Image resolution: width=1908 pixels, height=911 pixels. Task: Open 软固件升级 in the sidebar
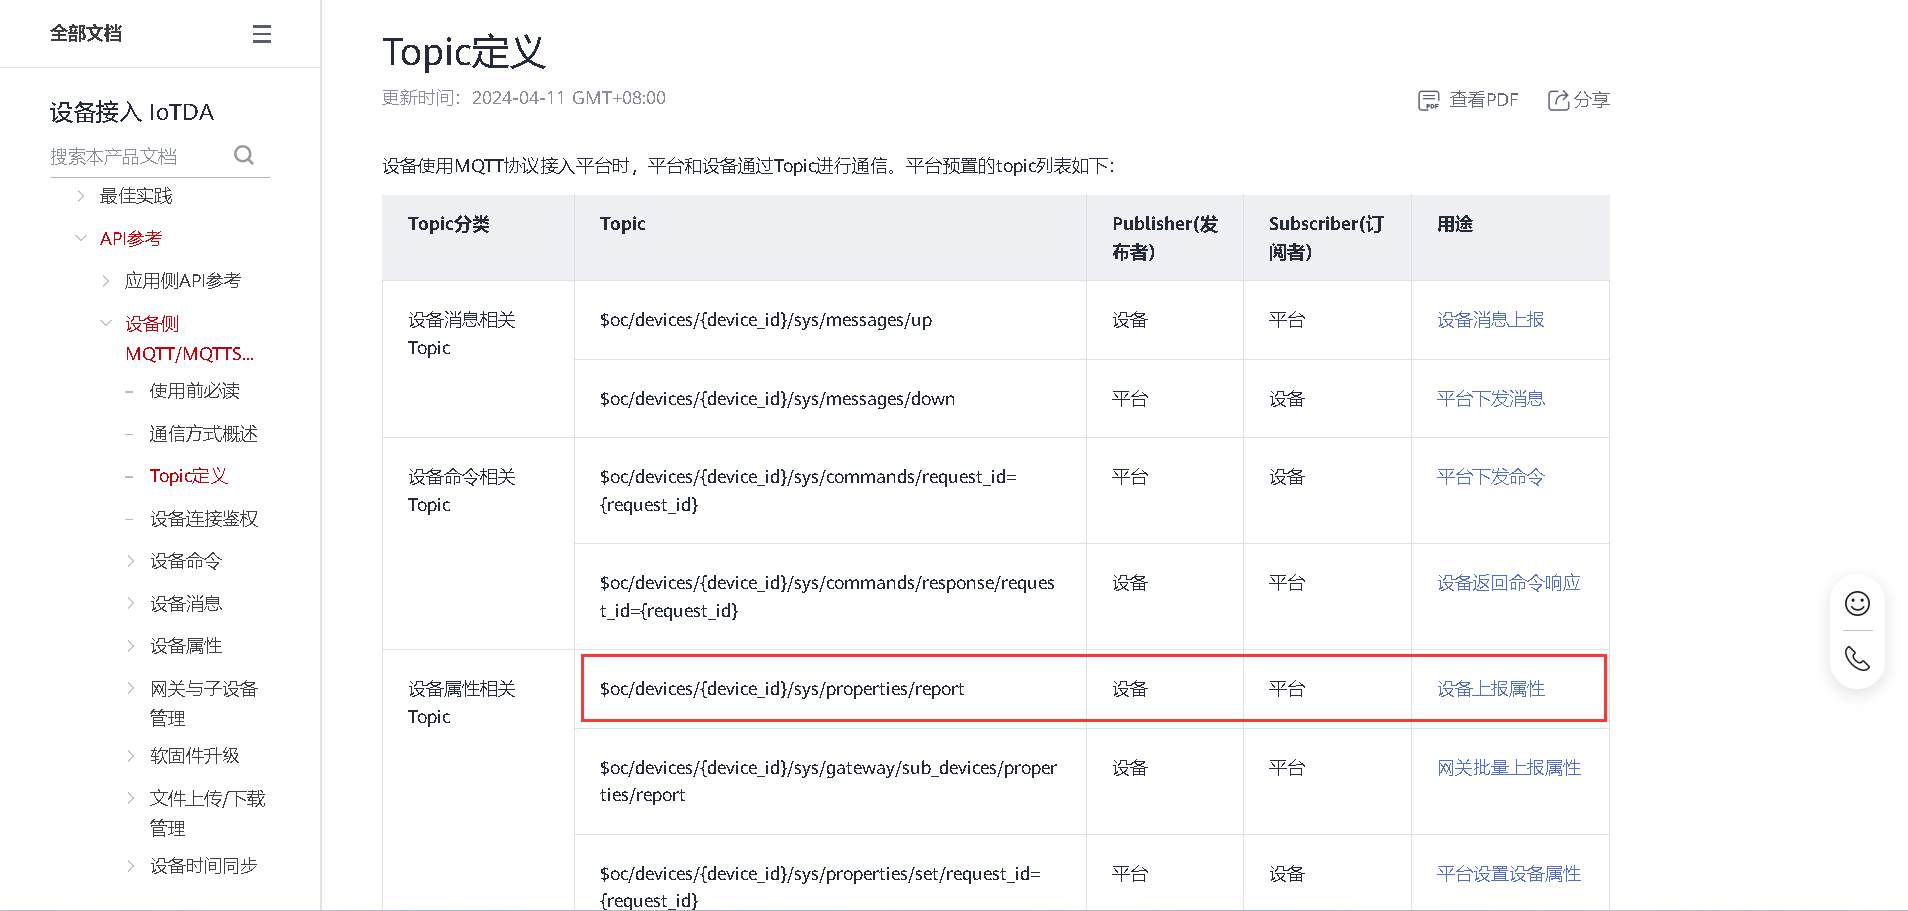click(x=195, y=756)
